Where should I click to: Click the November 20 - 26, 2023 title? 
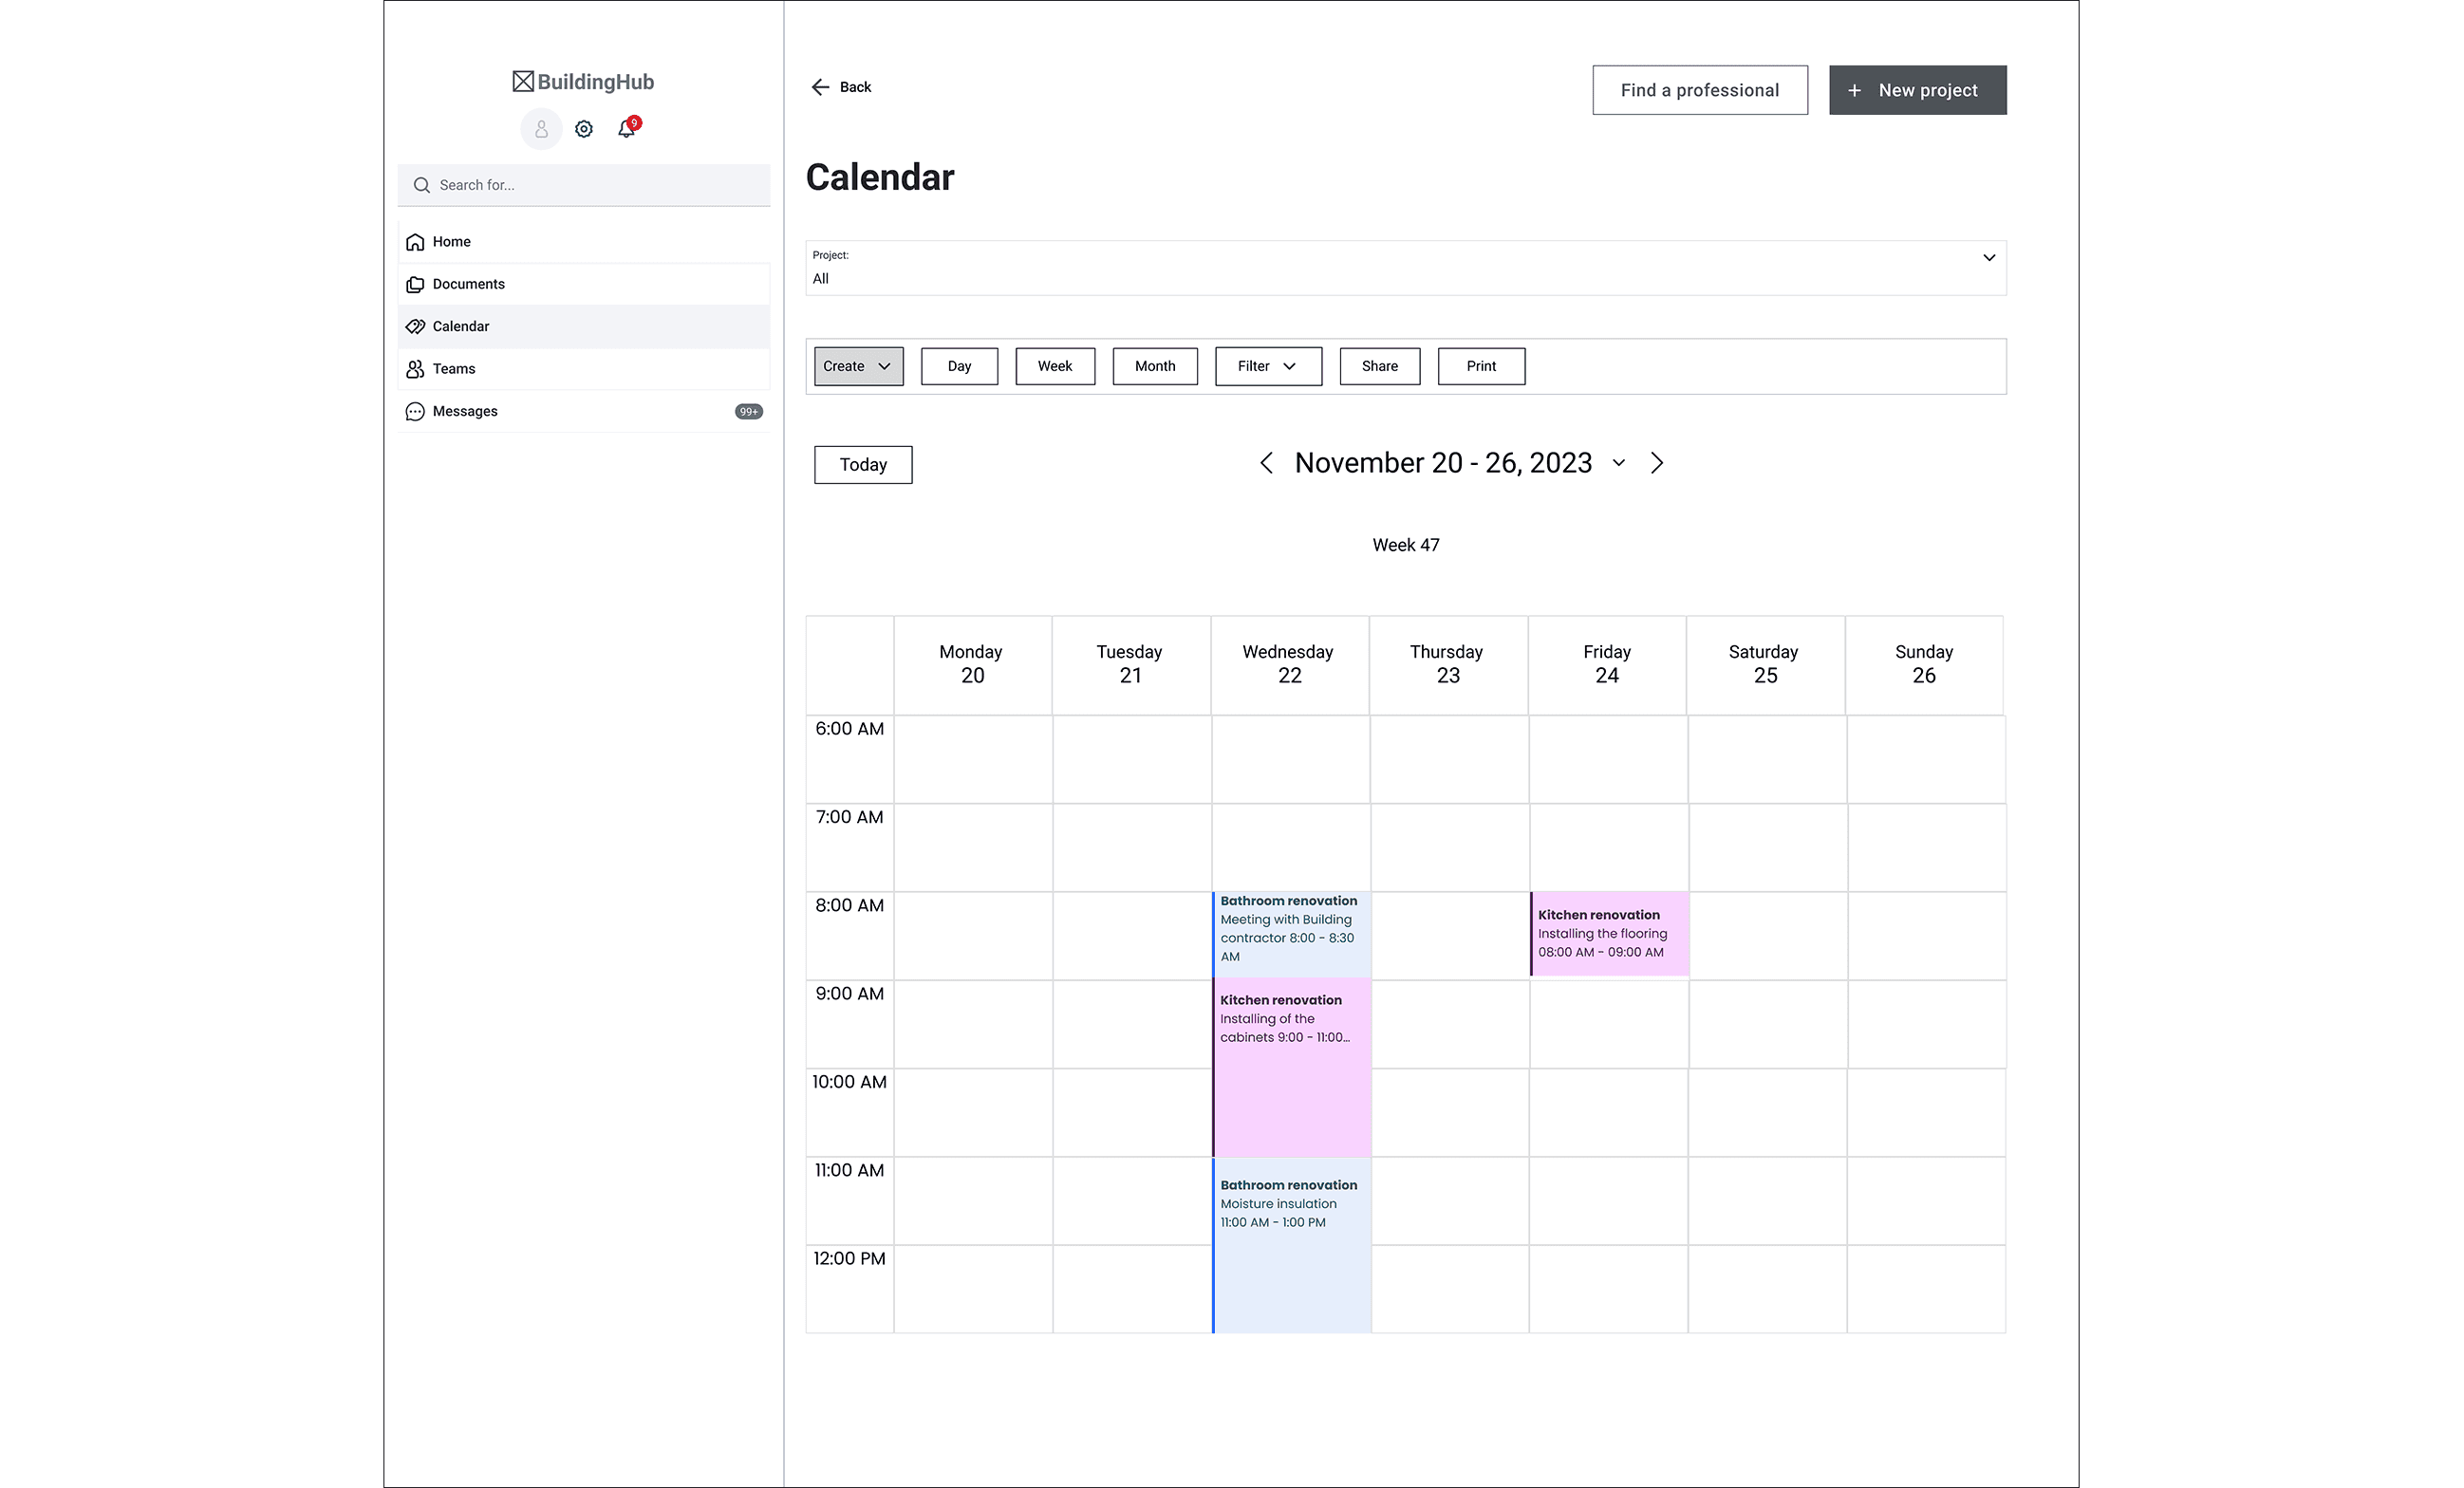(1443, 463)
